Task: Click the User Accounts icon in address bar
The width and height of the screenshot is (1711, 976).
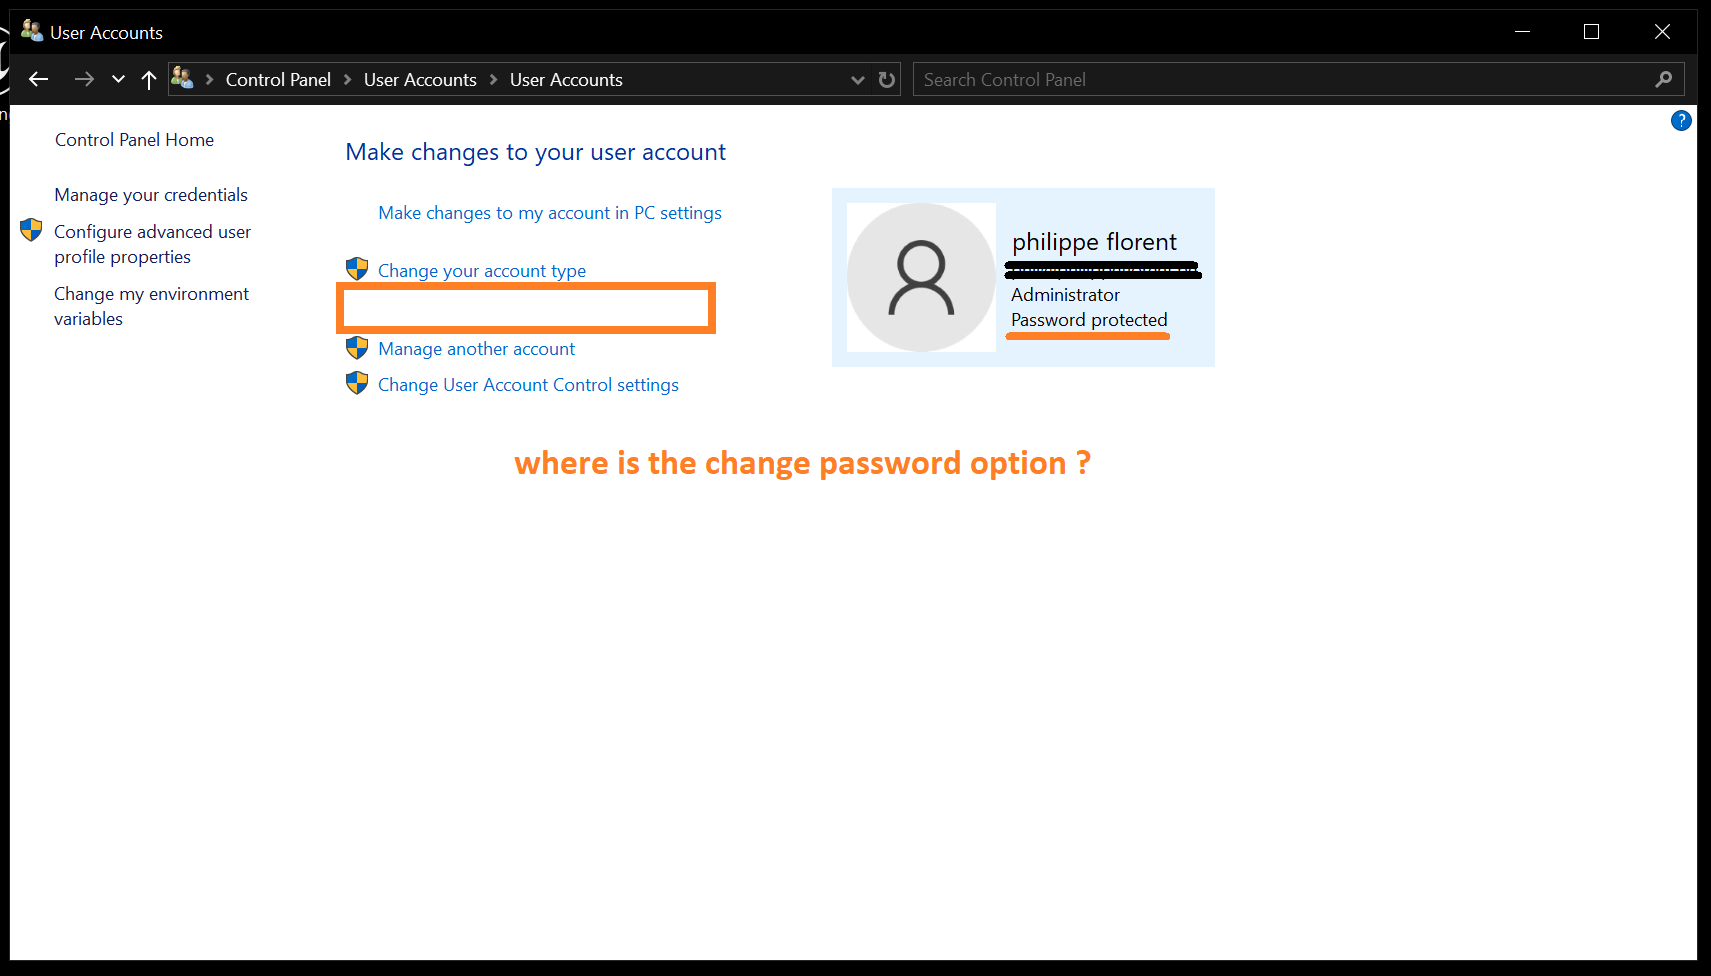Action: pos(182,78)
